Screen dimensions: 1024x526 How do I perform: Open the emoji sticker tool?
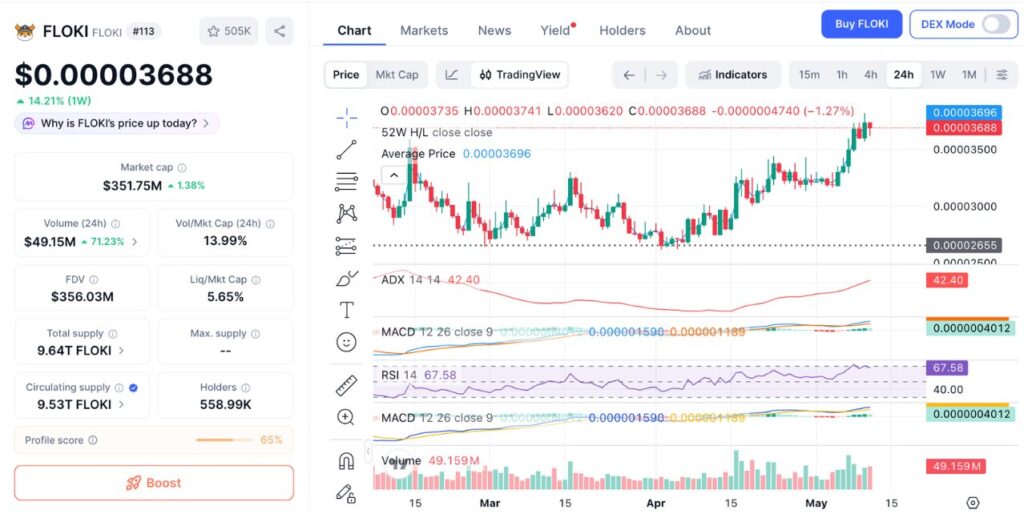point(346,342)
